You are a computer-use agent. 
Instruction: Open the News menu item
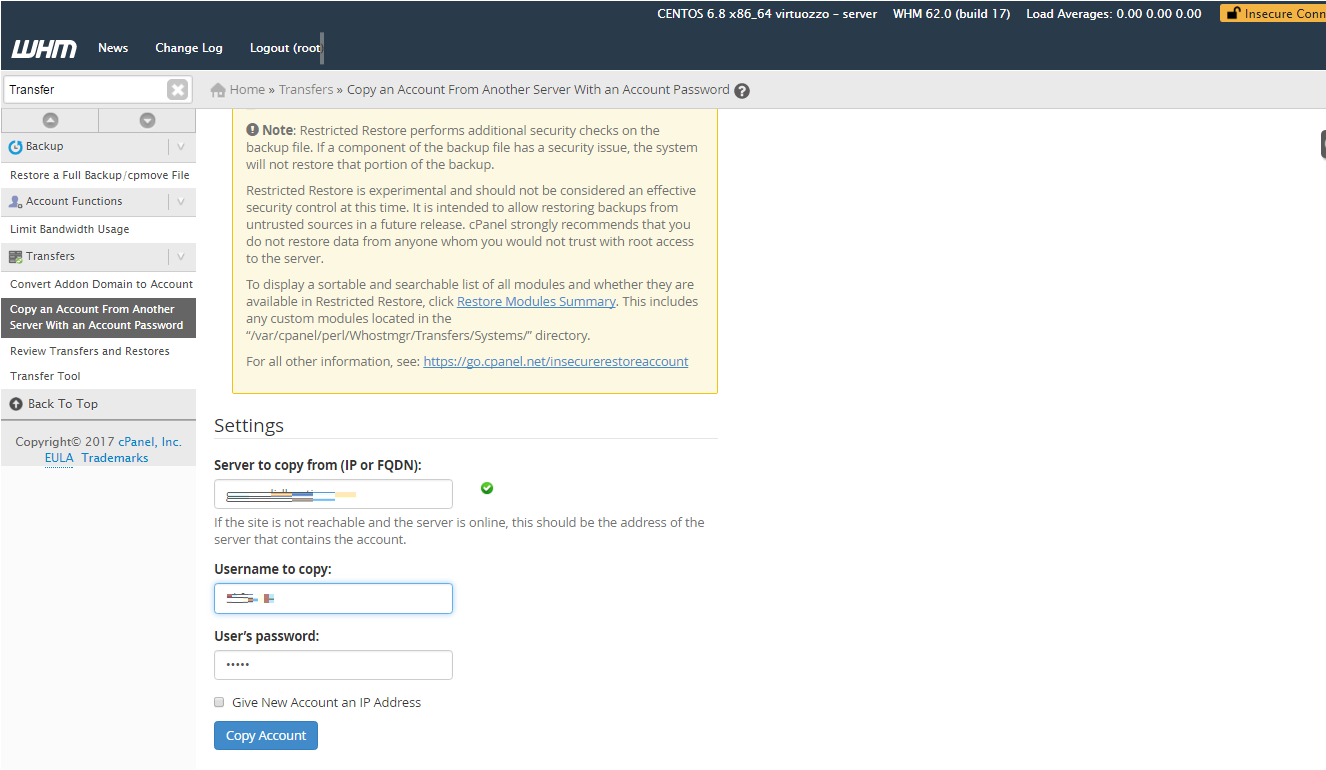tap(113, 48)
